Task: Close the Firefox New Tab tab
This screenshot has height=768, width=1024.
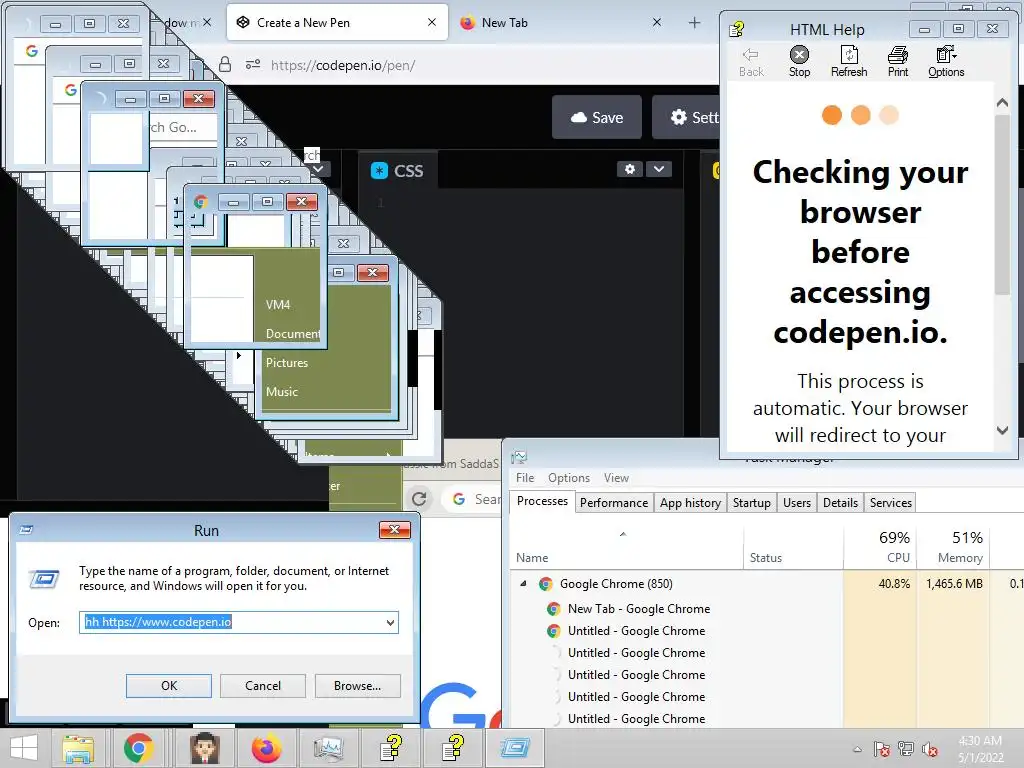Action: pos(657,22)
